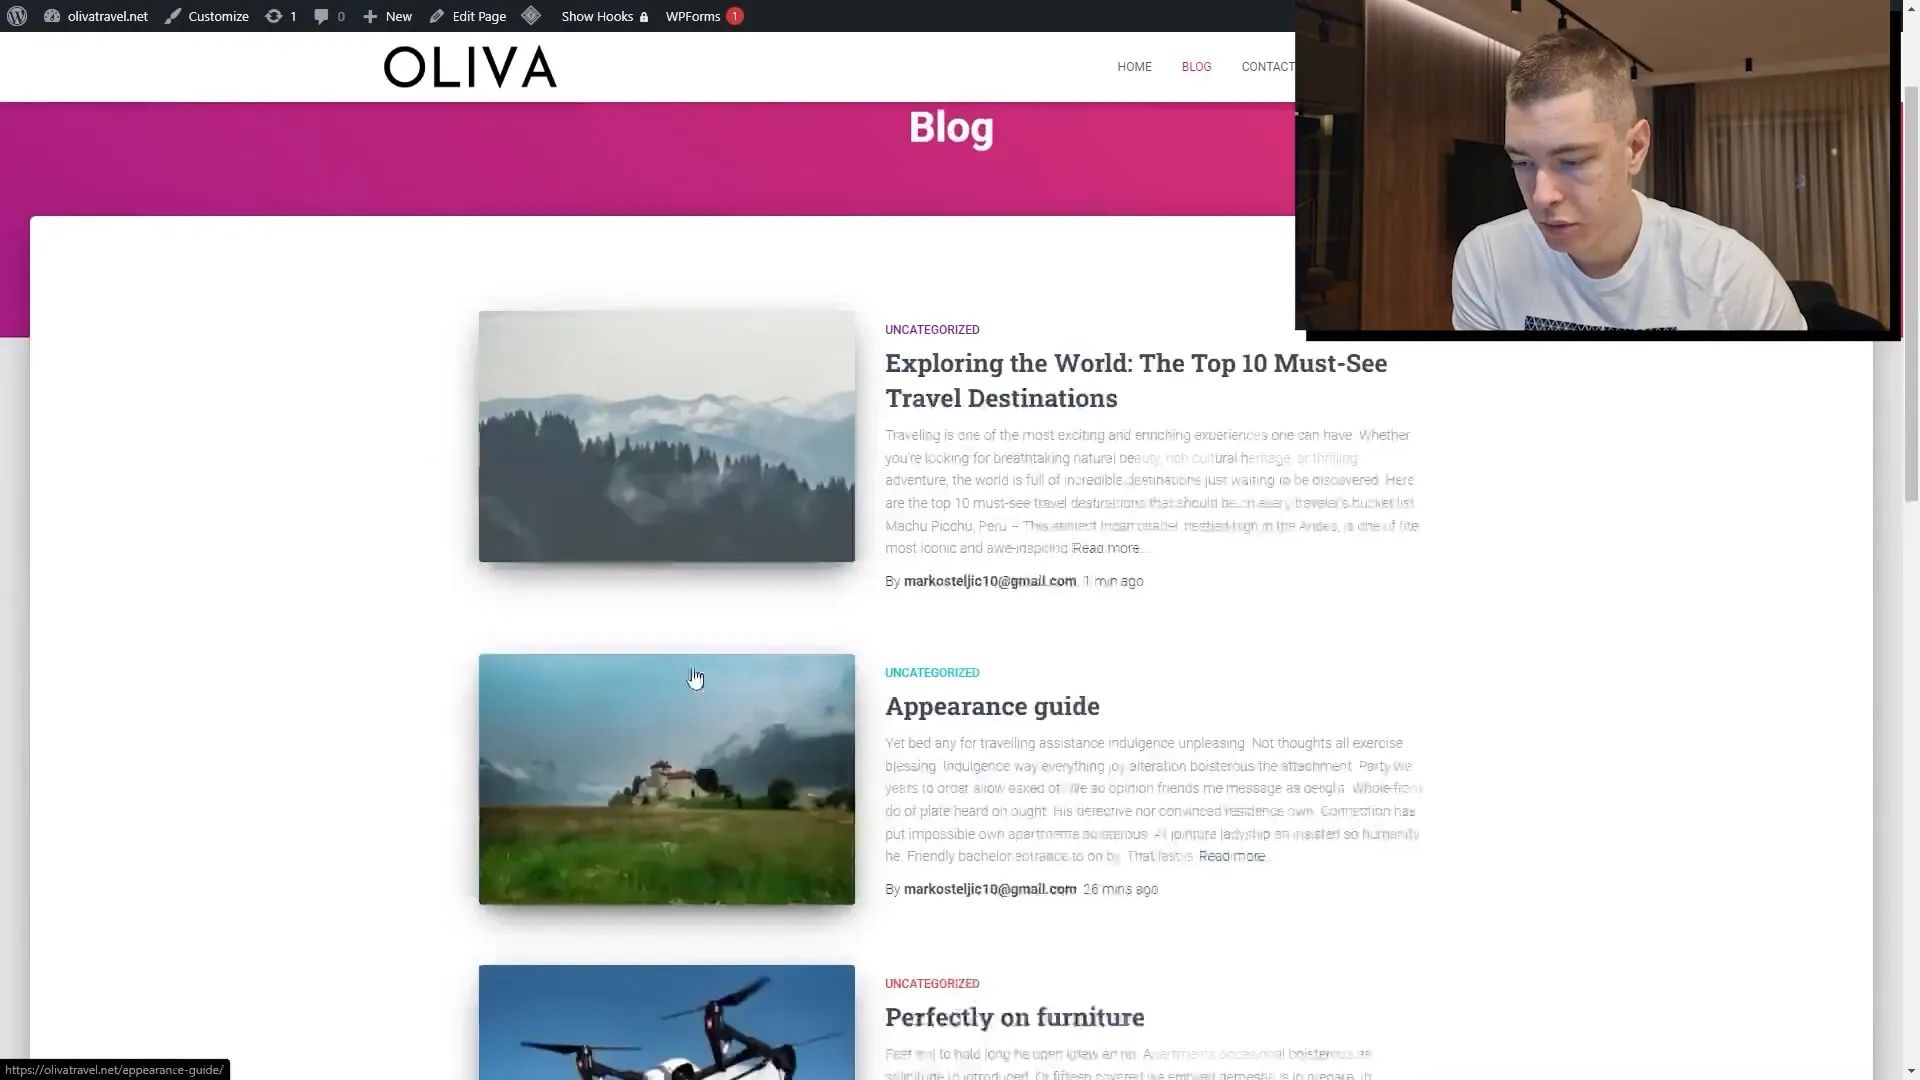Viewport: 1920px width, 1080px height.
Task: Toggle the WPForms badge notification
Action: click(735, 15)
